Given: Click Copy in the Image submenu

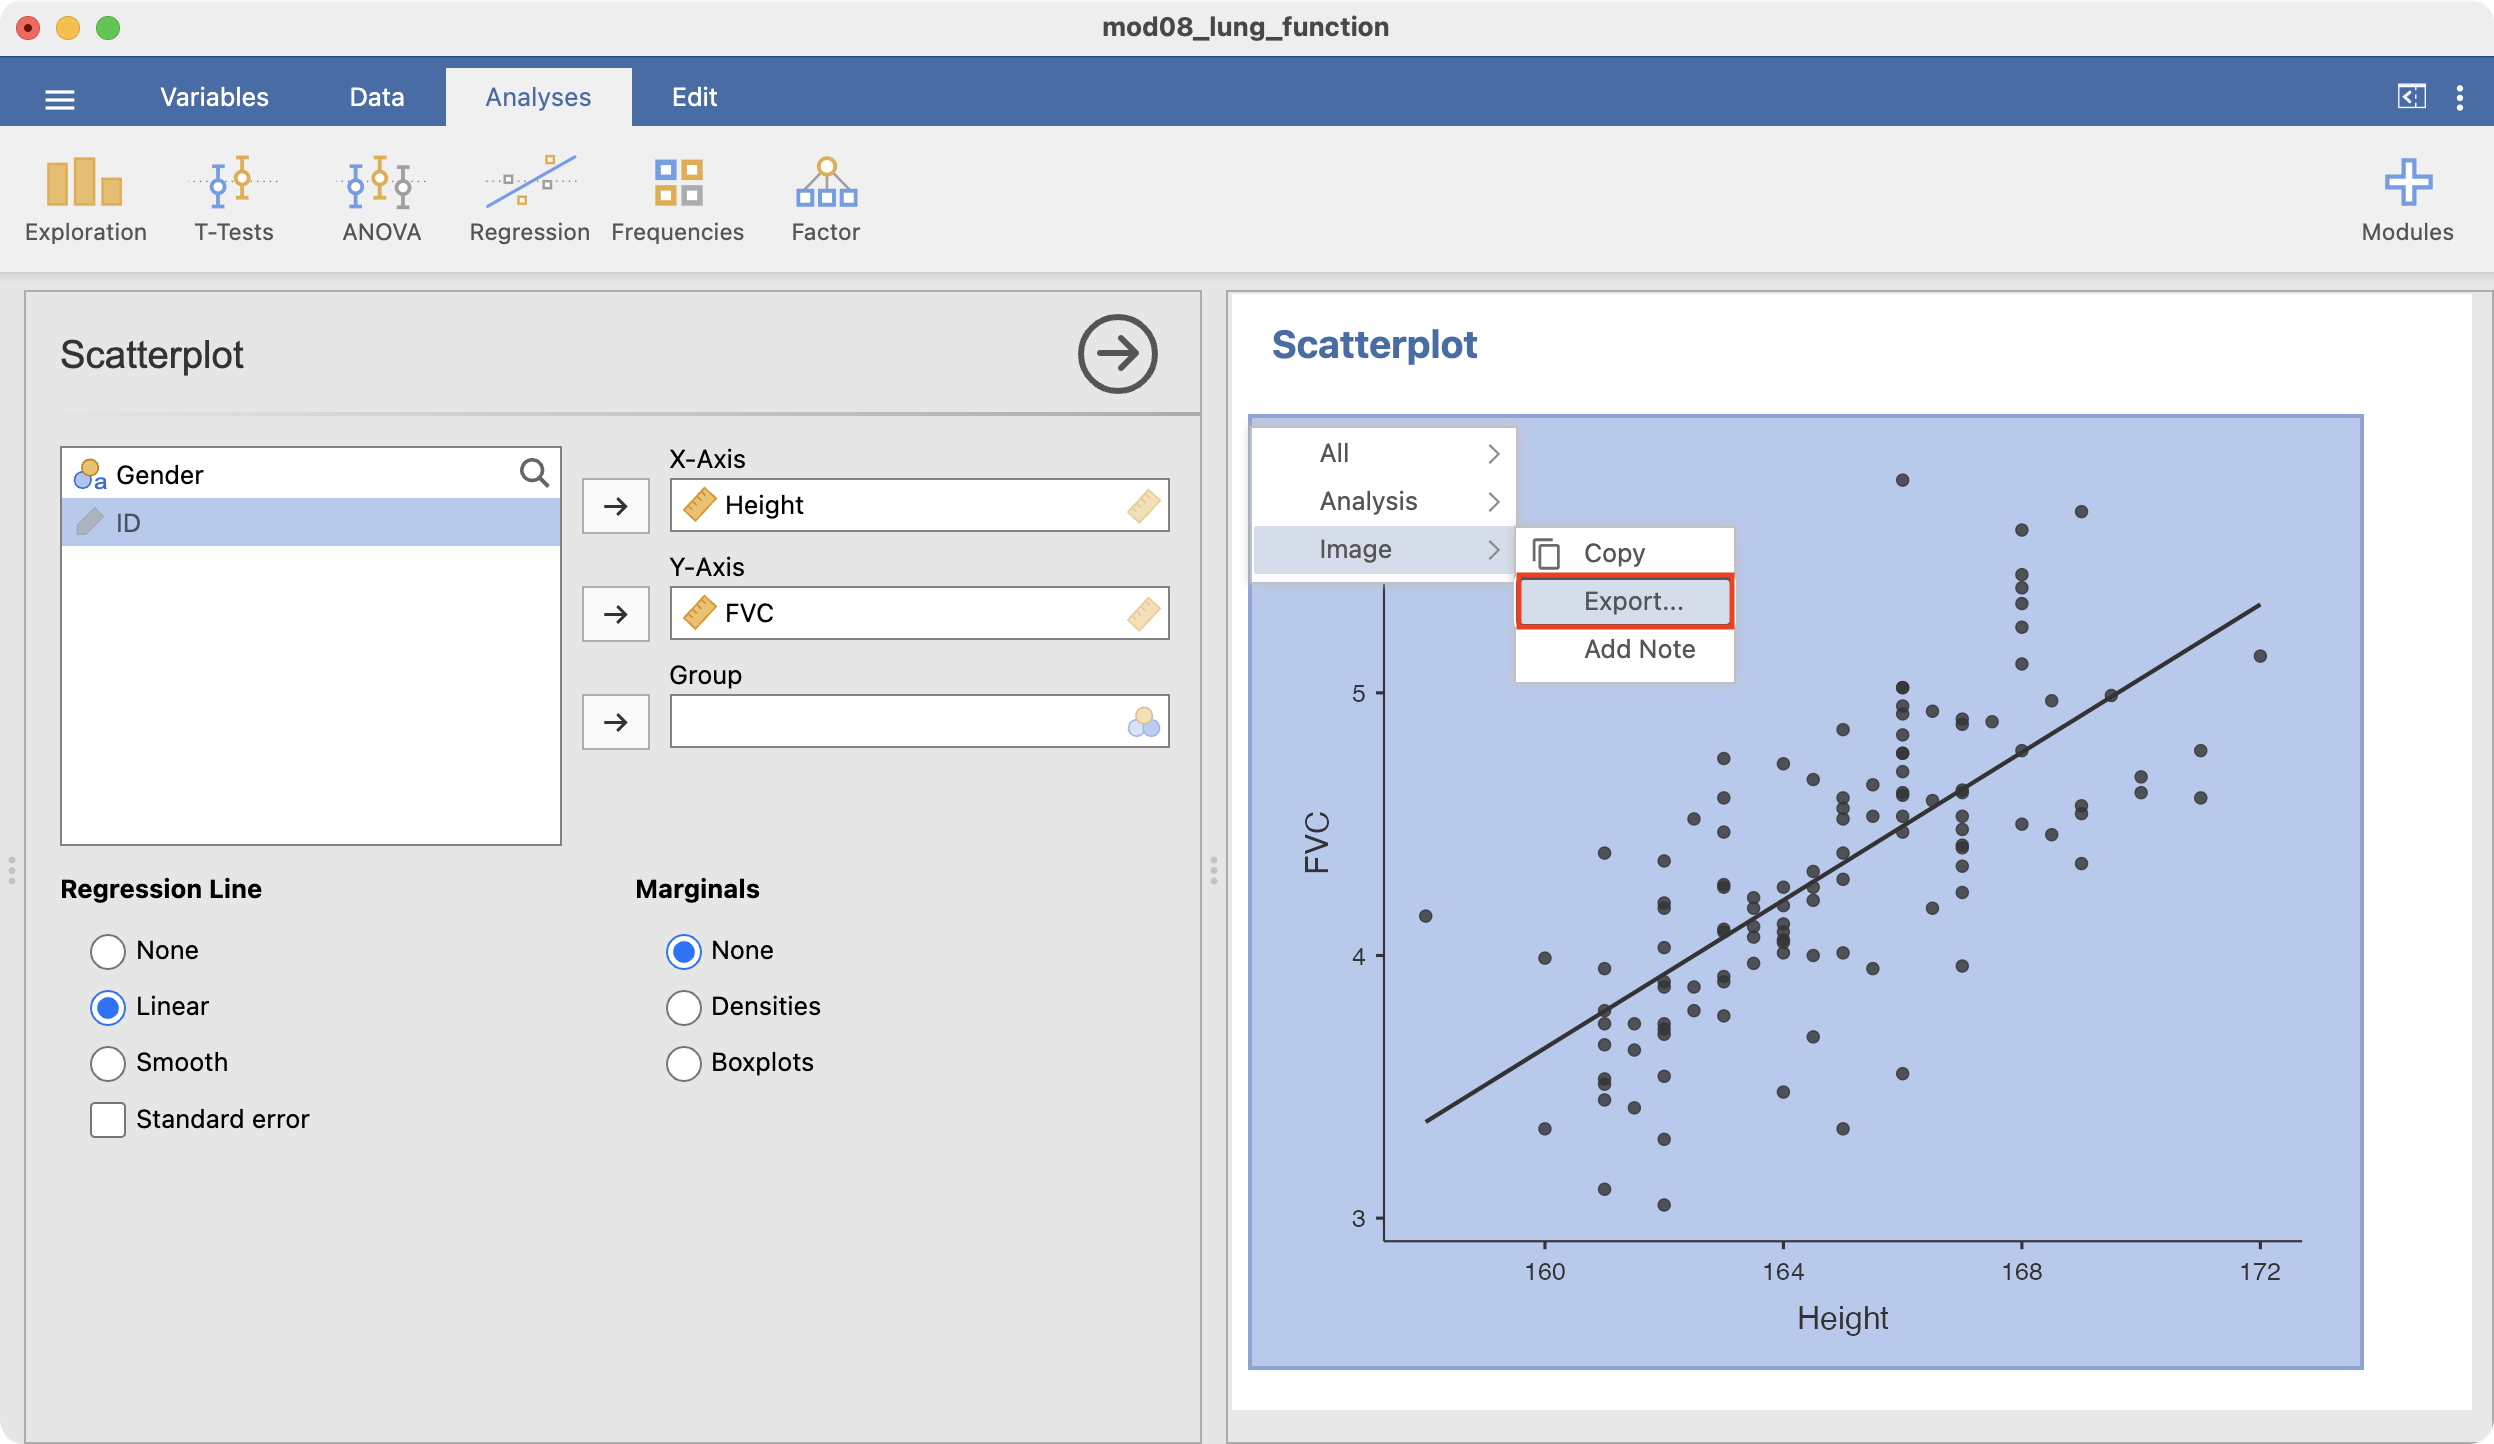Looking at the screenshot, I should (x=1613, y=553).
